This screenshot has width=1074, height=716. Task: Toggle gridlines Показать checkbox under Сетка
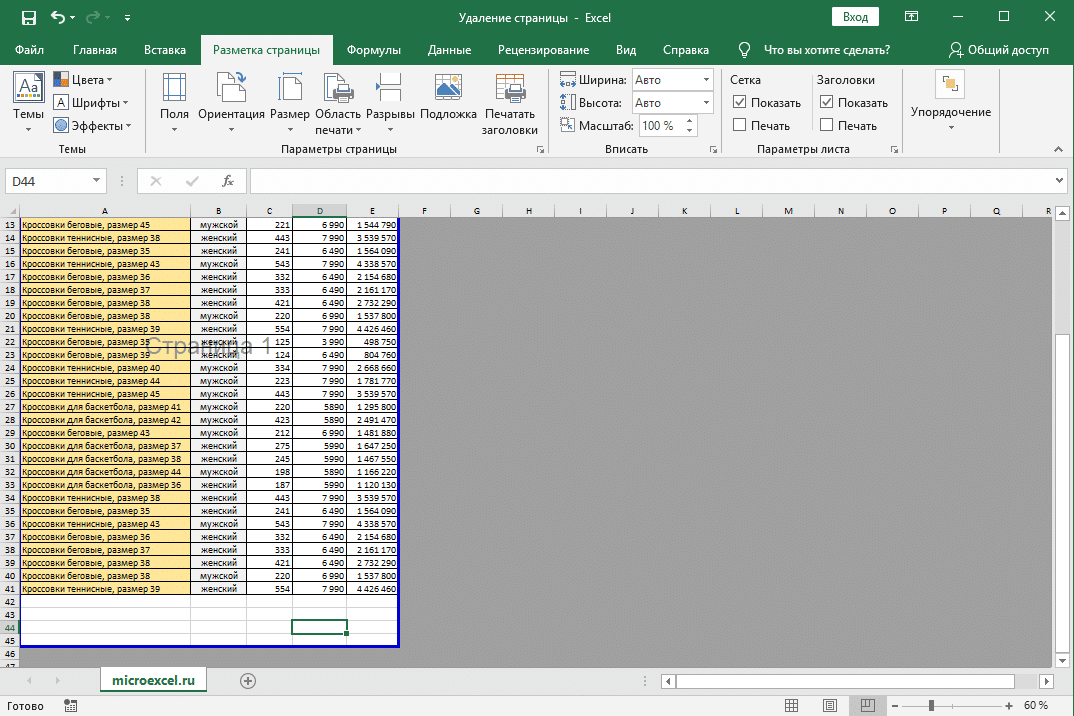click(740, 103)
